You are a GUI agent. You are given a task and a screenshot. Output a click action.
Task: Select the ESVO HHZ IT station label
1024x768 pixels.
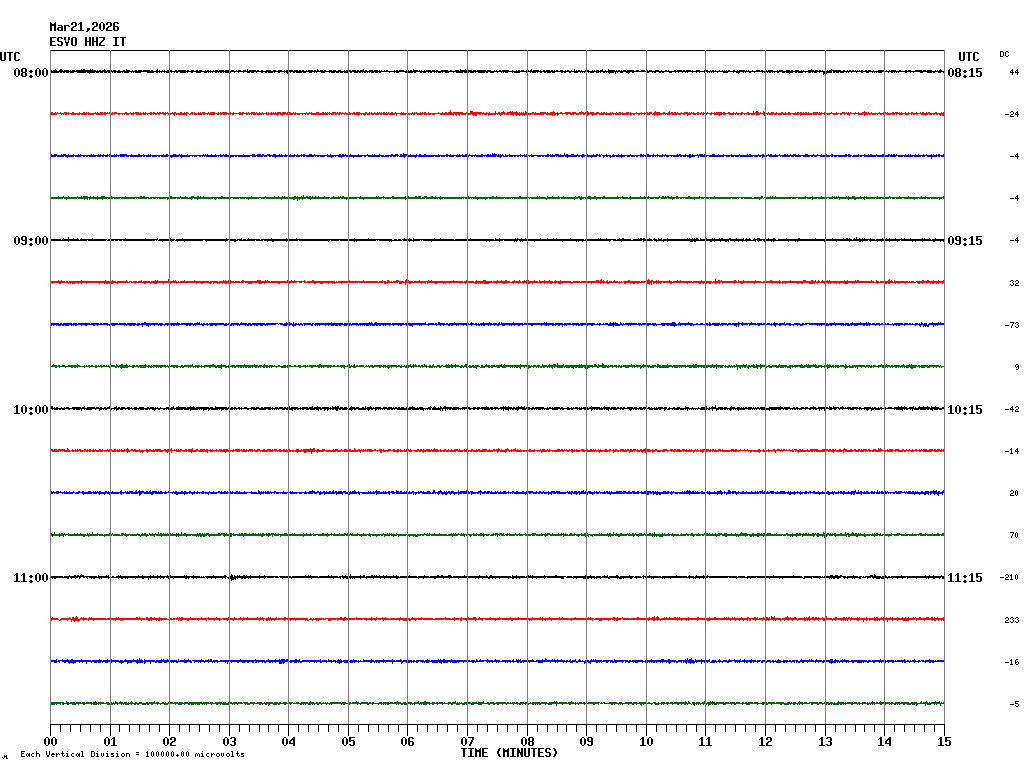[88, 42]
